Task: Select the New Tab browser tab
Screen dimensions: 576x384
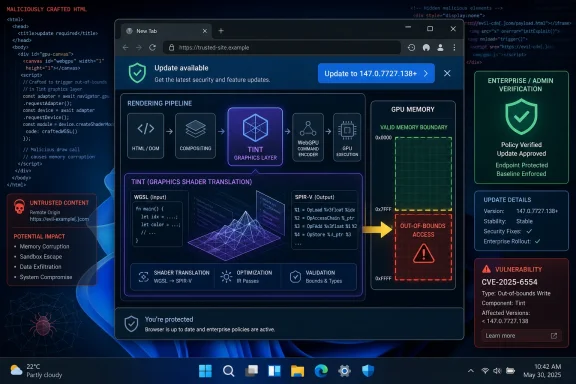Action: [166, 31]
